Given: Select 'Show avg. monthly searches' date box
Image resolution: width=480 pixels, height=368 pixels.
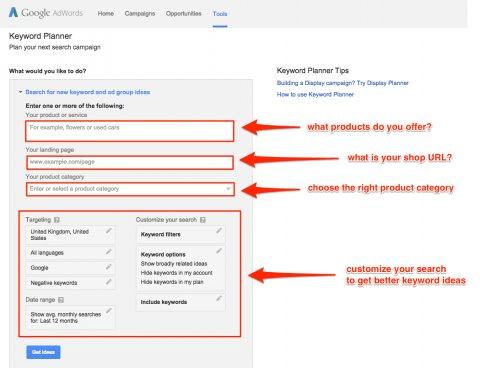Looking at the screenshot, I should tap(70, 317).
